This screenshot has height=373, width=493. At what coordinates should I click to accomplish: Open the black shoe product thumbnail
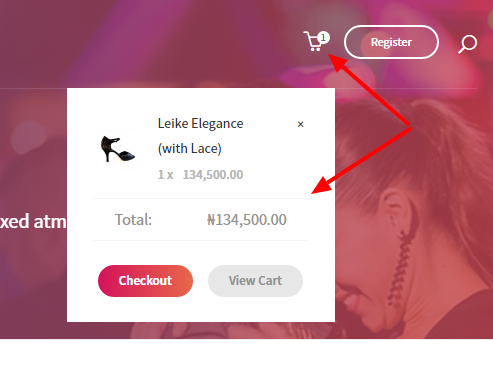pos(118,149)
